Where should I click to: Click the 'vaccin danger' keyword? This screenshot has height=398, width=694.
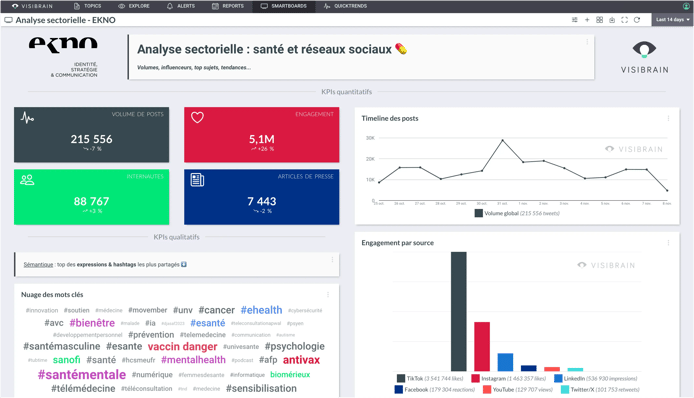[182, 346]
